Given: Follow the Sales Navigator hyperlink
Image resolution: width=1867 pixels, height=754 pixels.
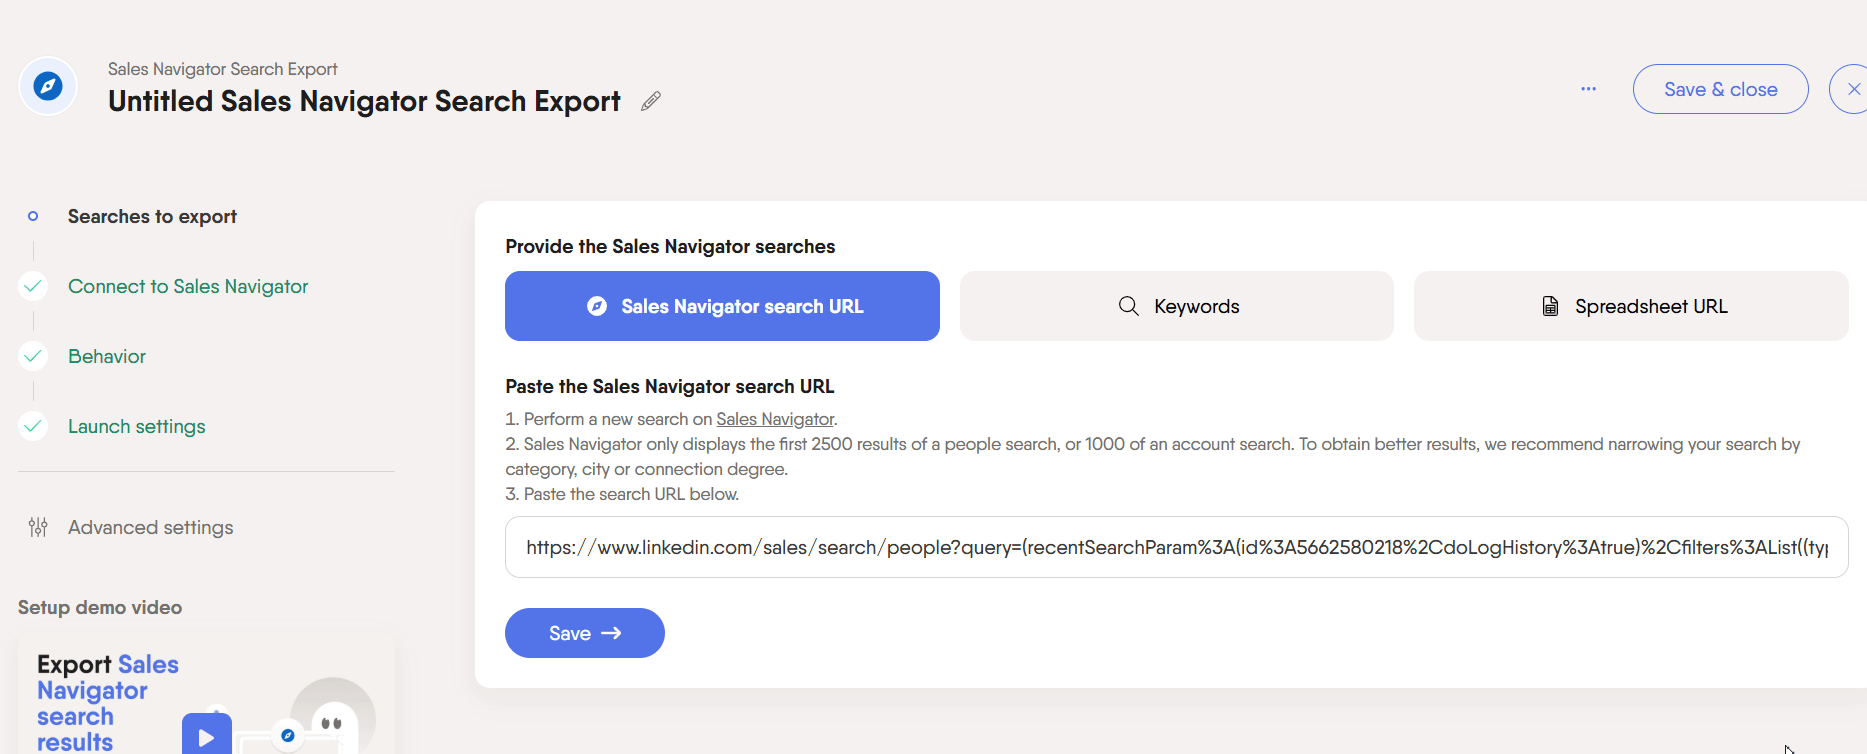Looking at the screenshot, I should pyautogui.click(x=775, y=419).
